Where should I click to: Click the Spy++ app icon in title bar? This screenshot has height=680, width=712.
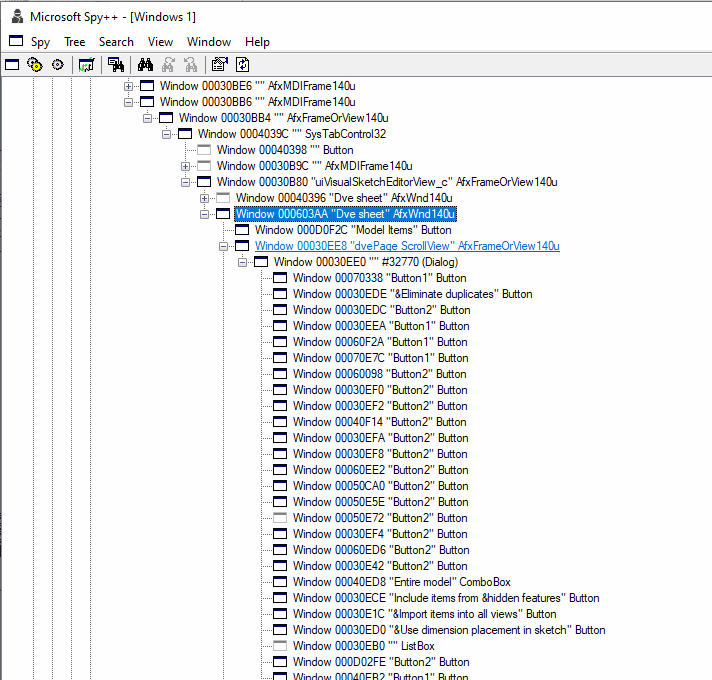tap(17, 16)
